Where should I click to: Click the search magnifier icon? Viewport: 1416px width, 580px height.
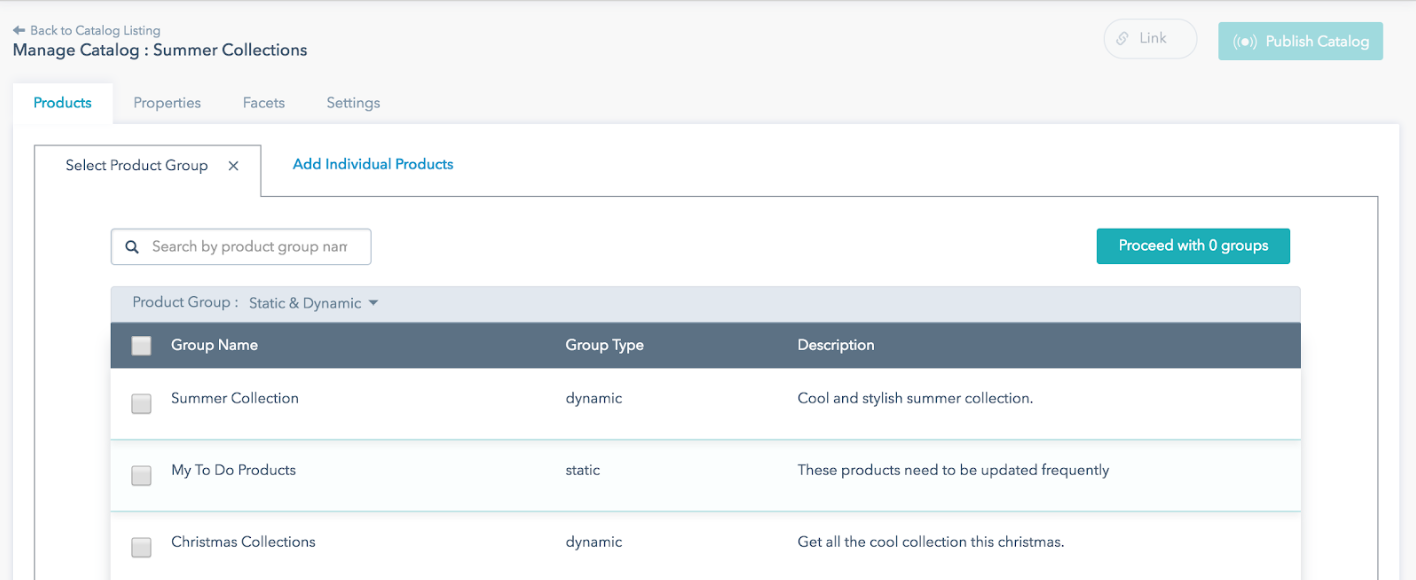point(132,247)
